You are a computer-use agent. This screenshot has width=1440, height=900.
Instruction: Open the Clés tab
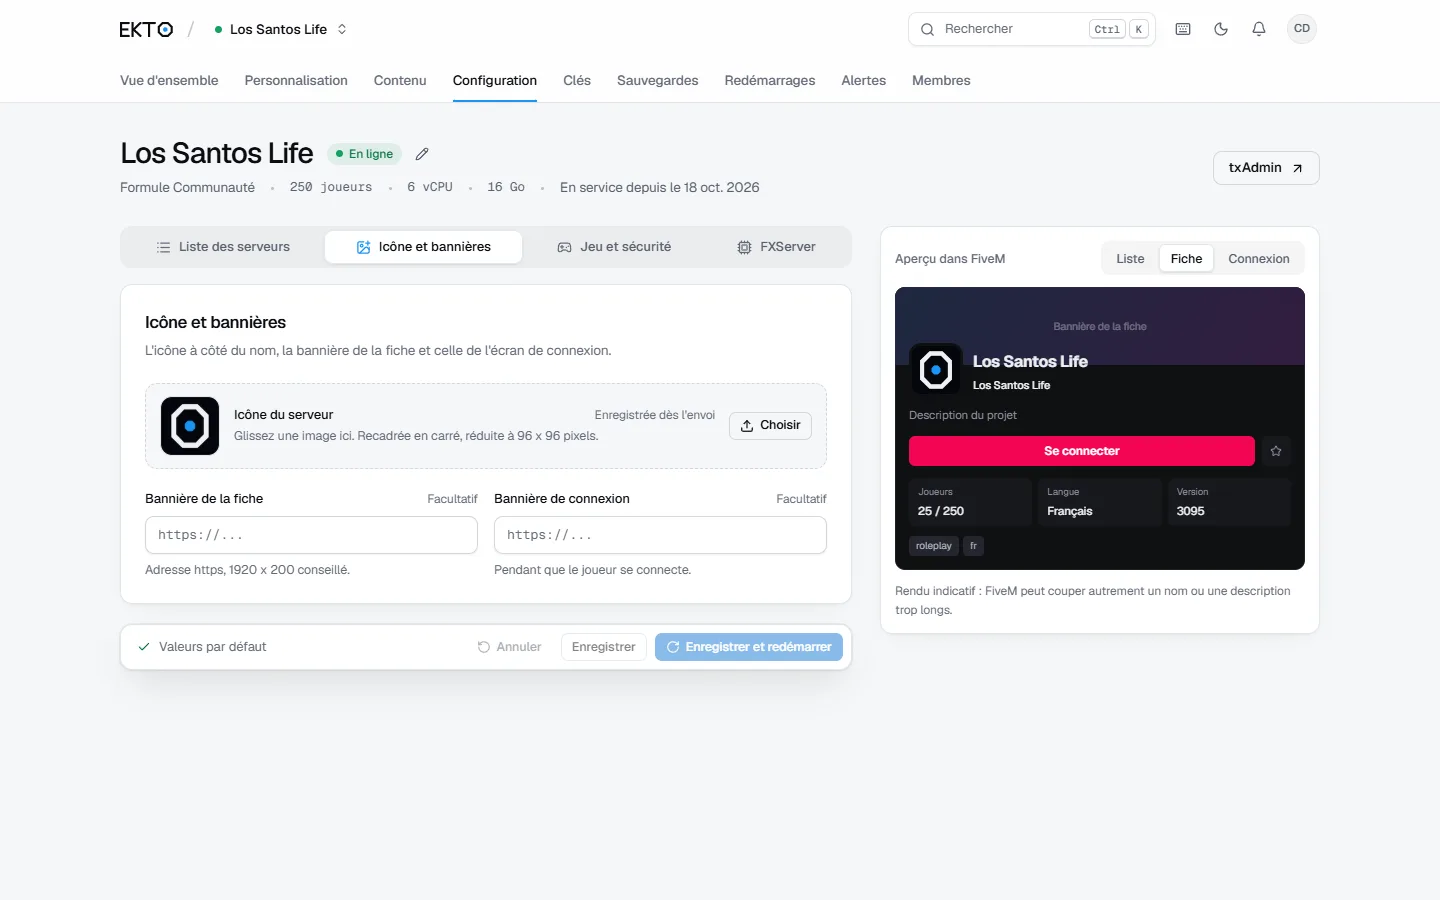coord(577,81)
